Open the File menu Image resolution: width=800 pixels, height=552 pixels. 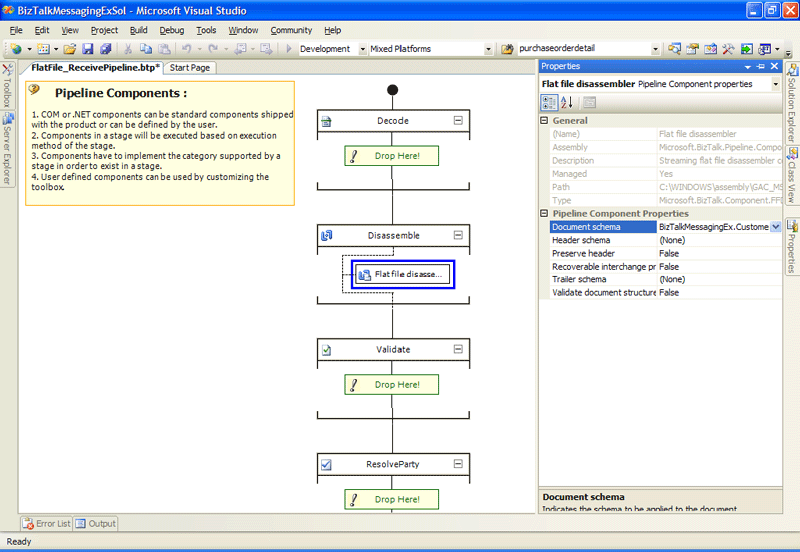click(x=16, y=31)
